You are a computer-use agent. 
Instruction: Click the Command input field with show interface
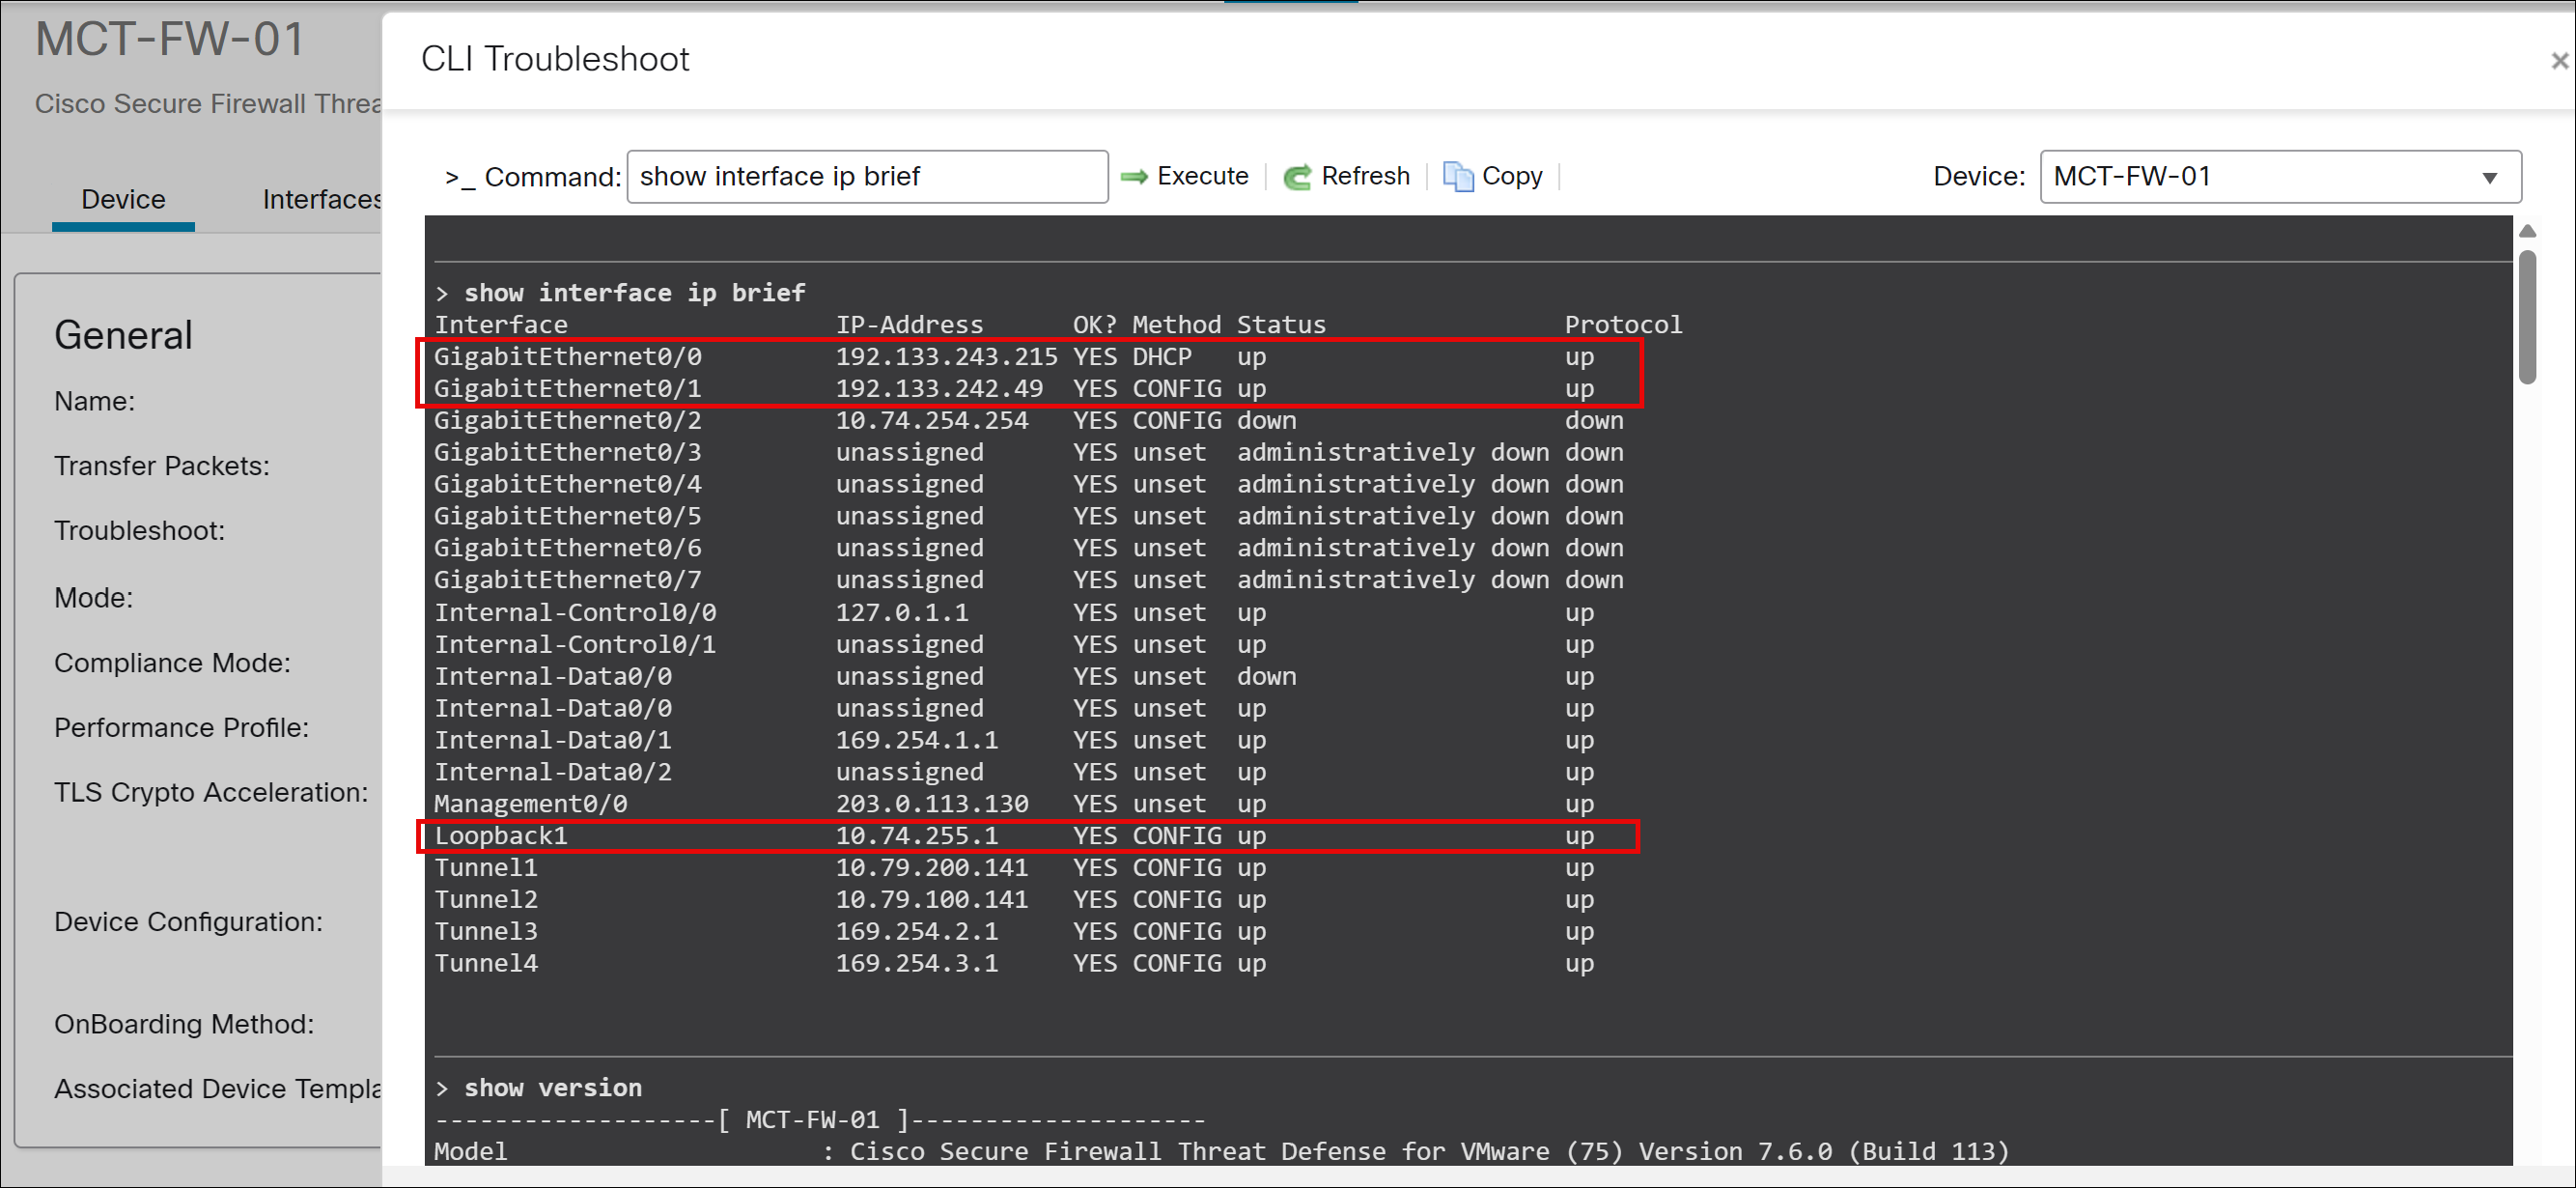tap(866, 176)
